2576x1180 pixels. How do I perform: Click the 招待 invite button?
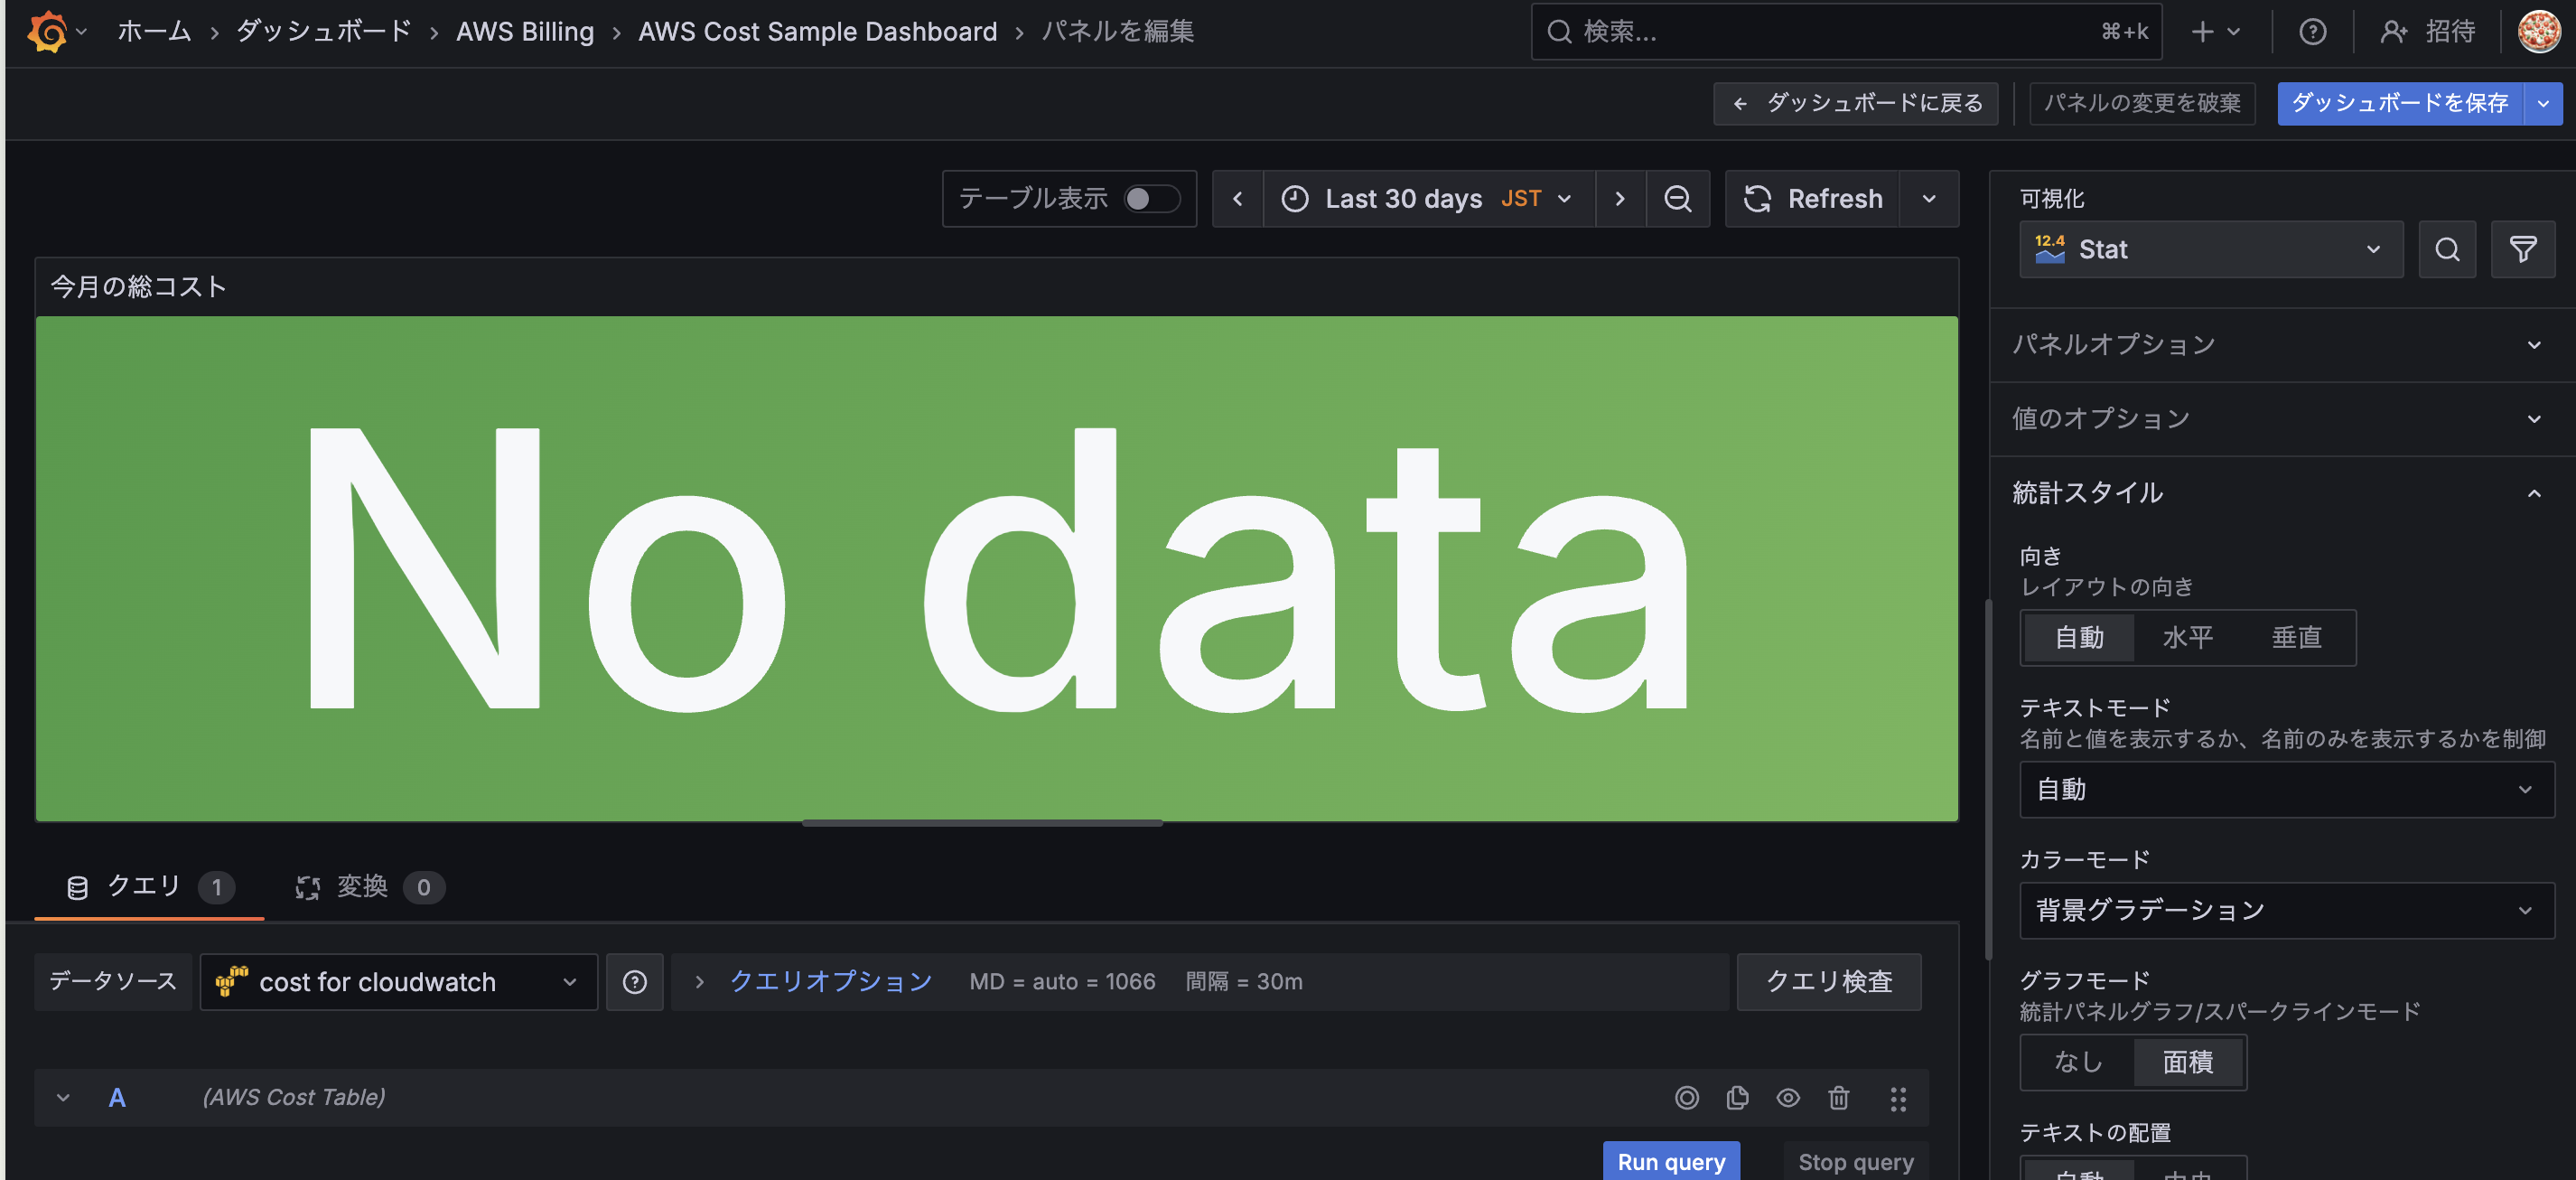coord(2427,32)
